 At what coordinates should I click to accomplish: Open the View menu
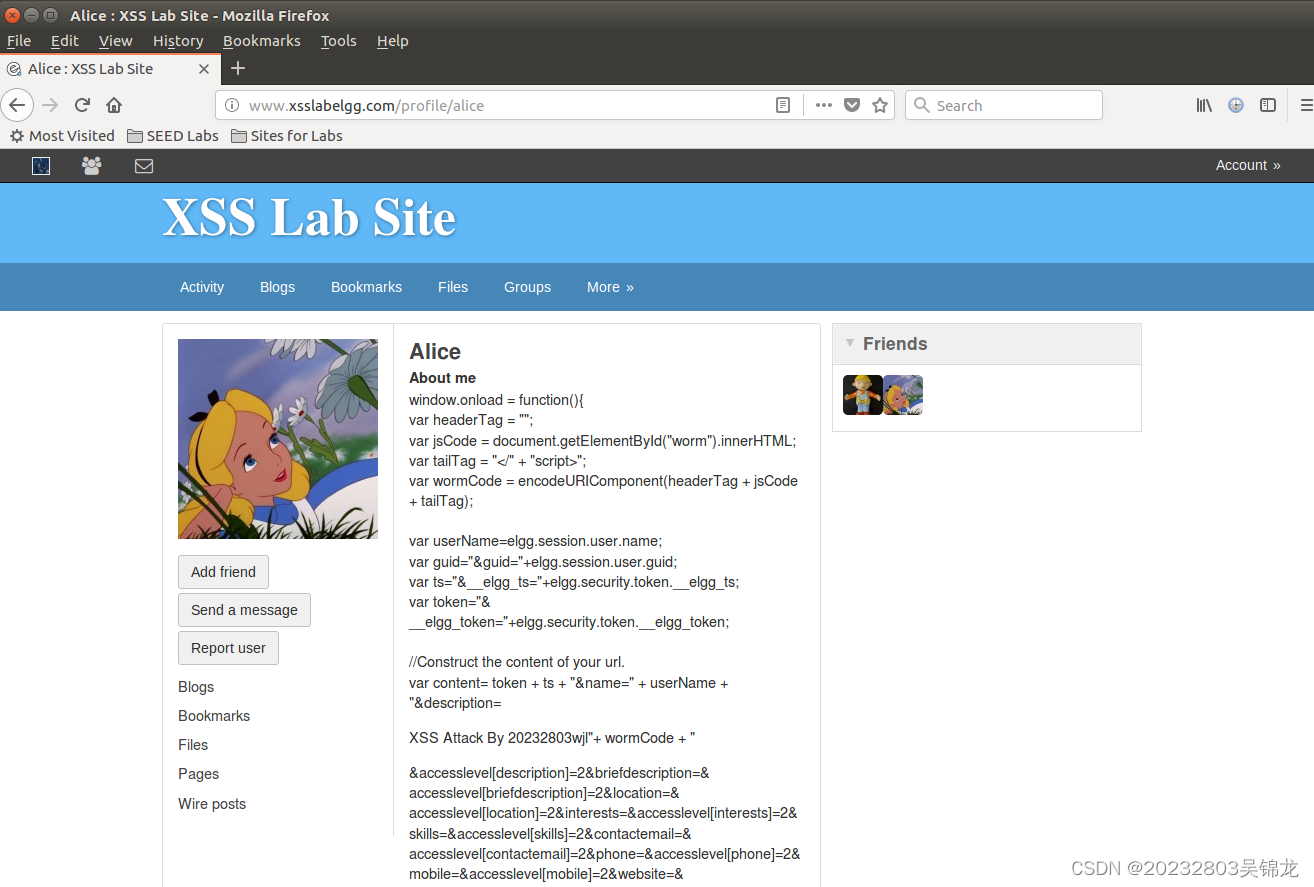pos(116,41)
